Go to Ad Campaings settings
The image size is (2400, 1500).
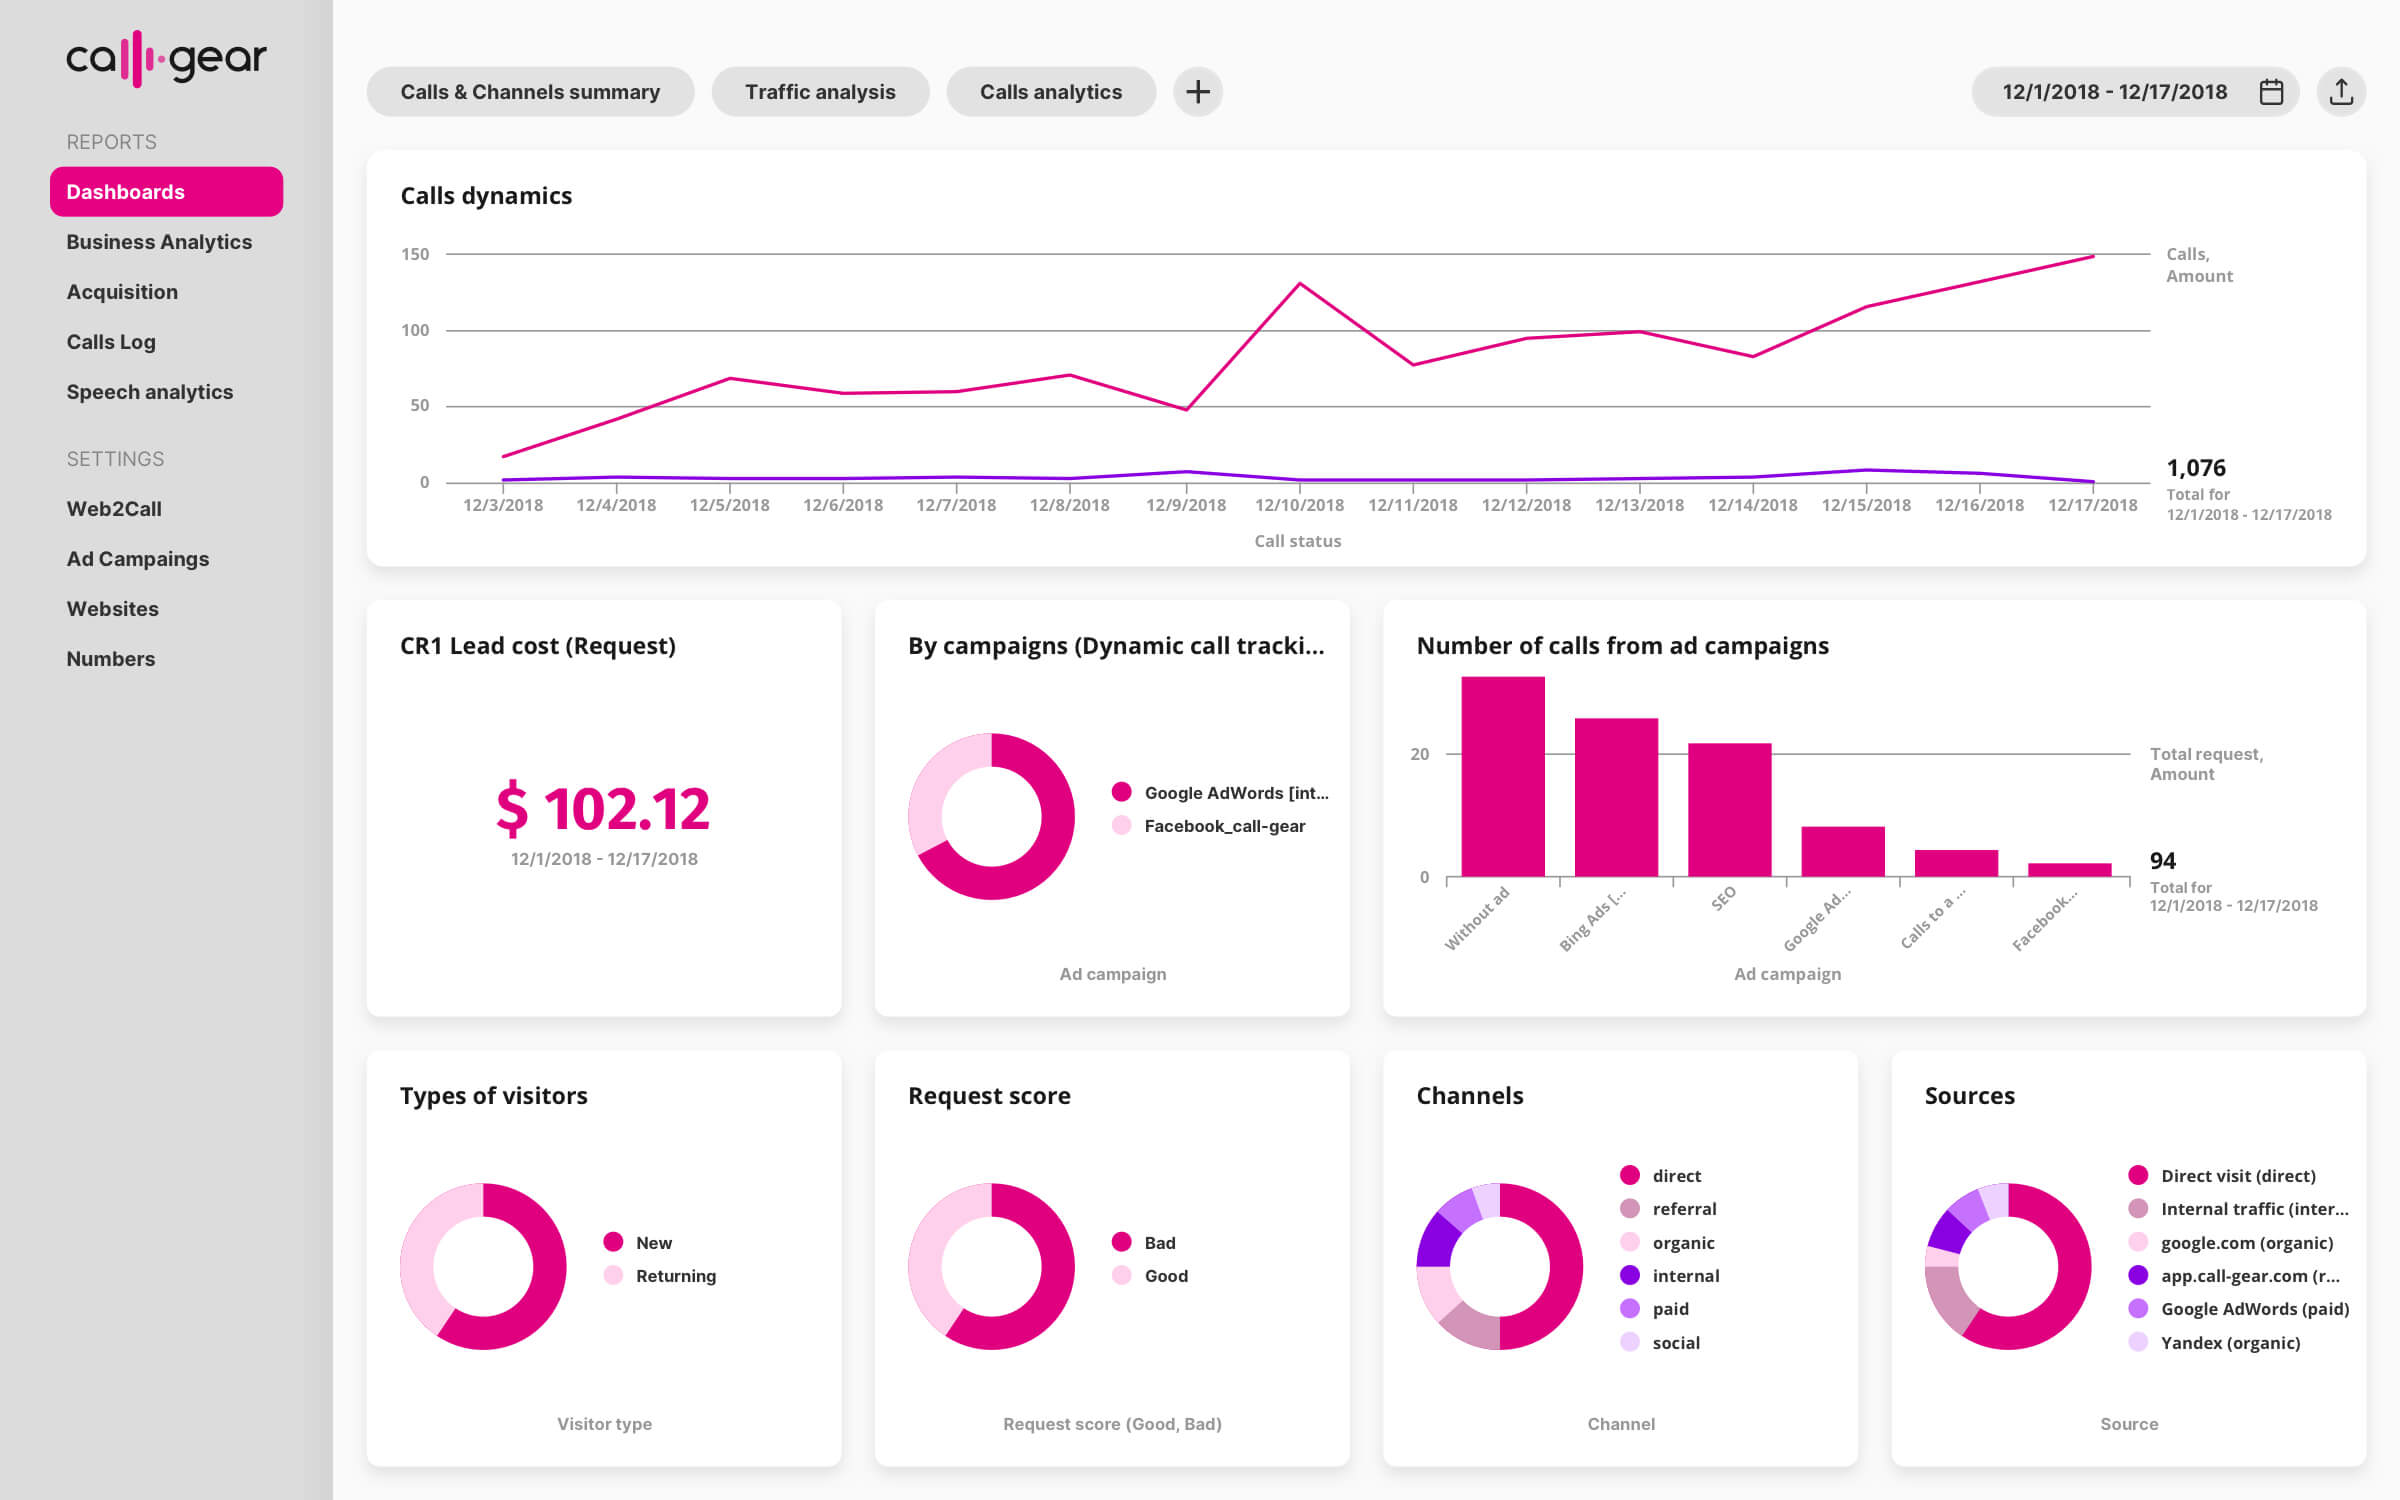click(x=137, y=558)
